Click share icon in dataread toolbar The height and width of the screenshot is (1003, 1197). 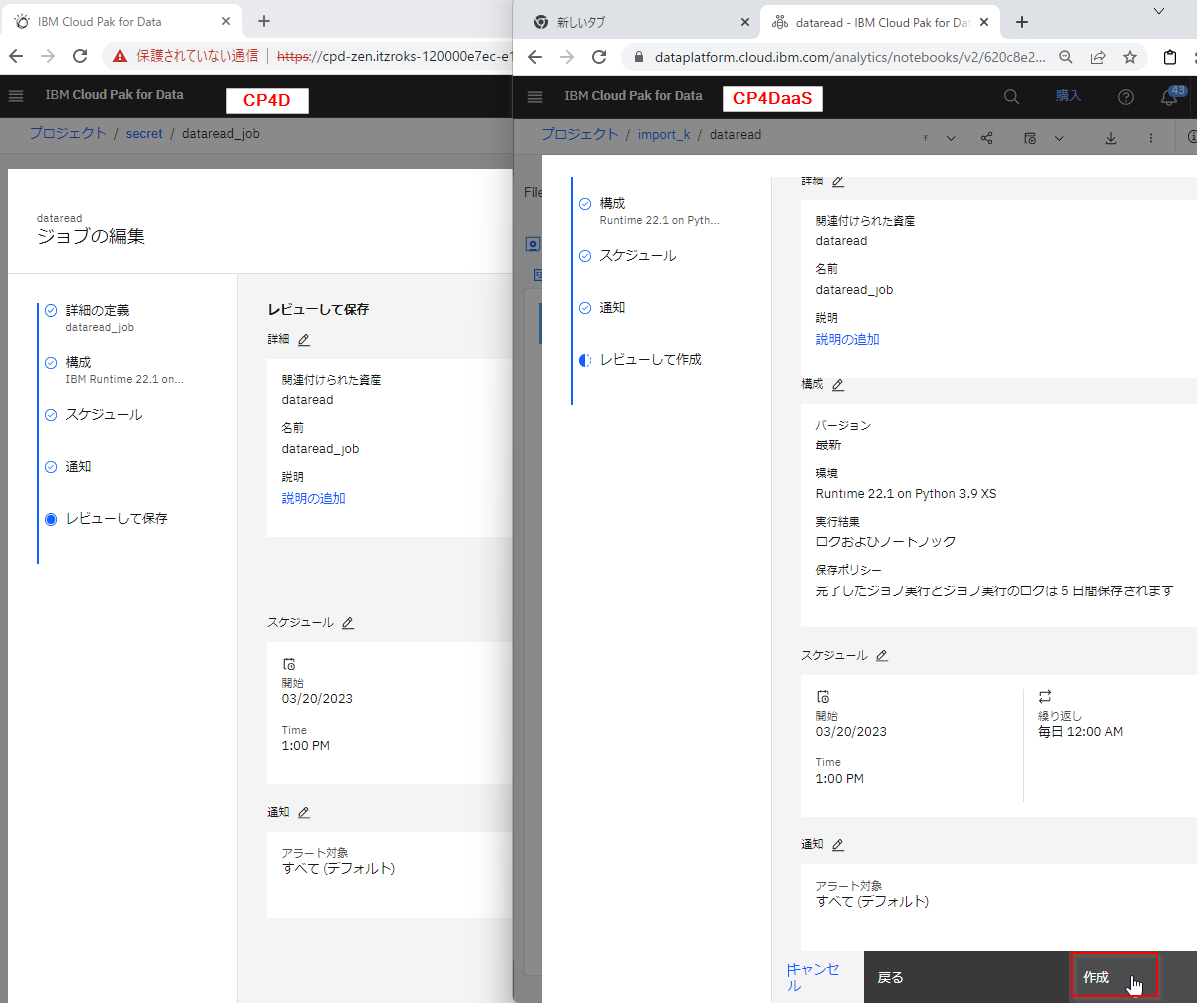pyautogui.click(x=986, y=138)
